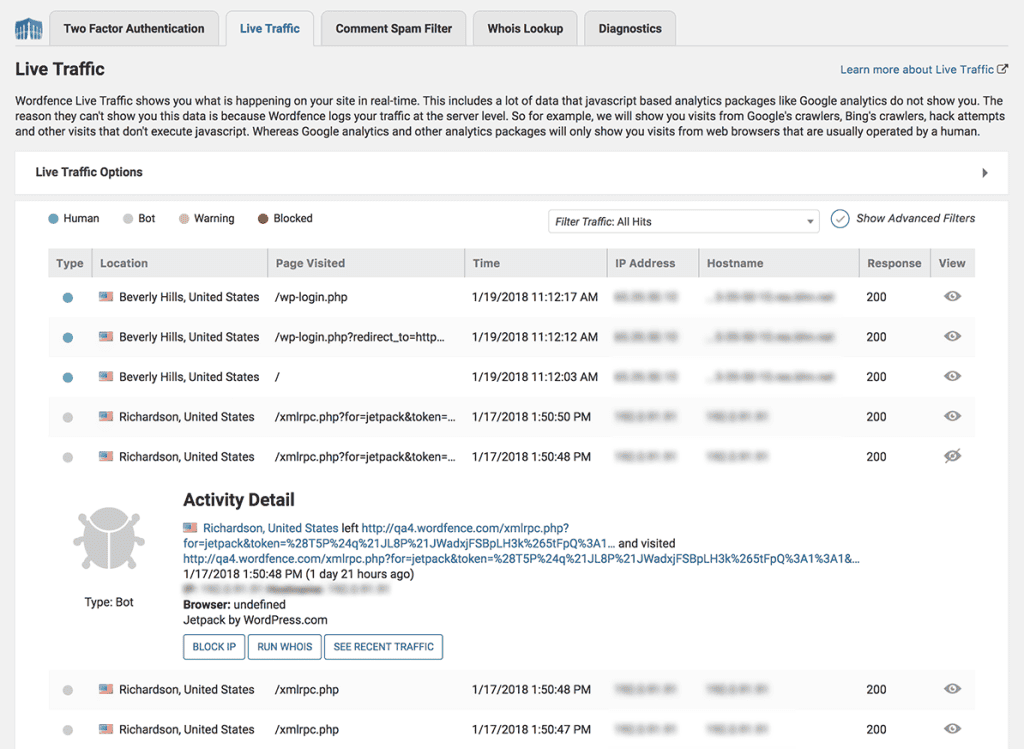Click the brown Blocked legend dot
The height and width of the screenshot is (749, 1024).
[x=263, y=219]
